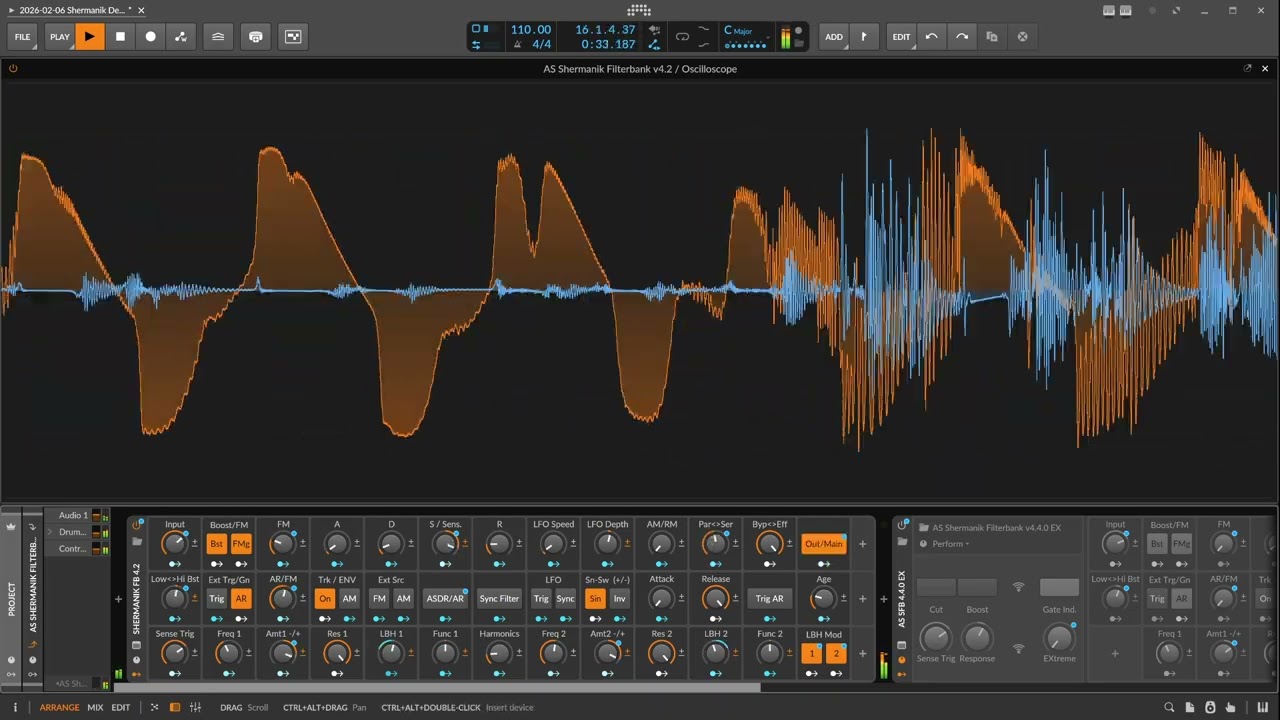Close the 2026-02-06 Shermanik project tab
Screen dimensions: 1280x720
(141, 10)
